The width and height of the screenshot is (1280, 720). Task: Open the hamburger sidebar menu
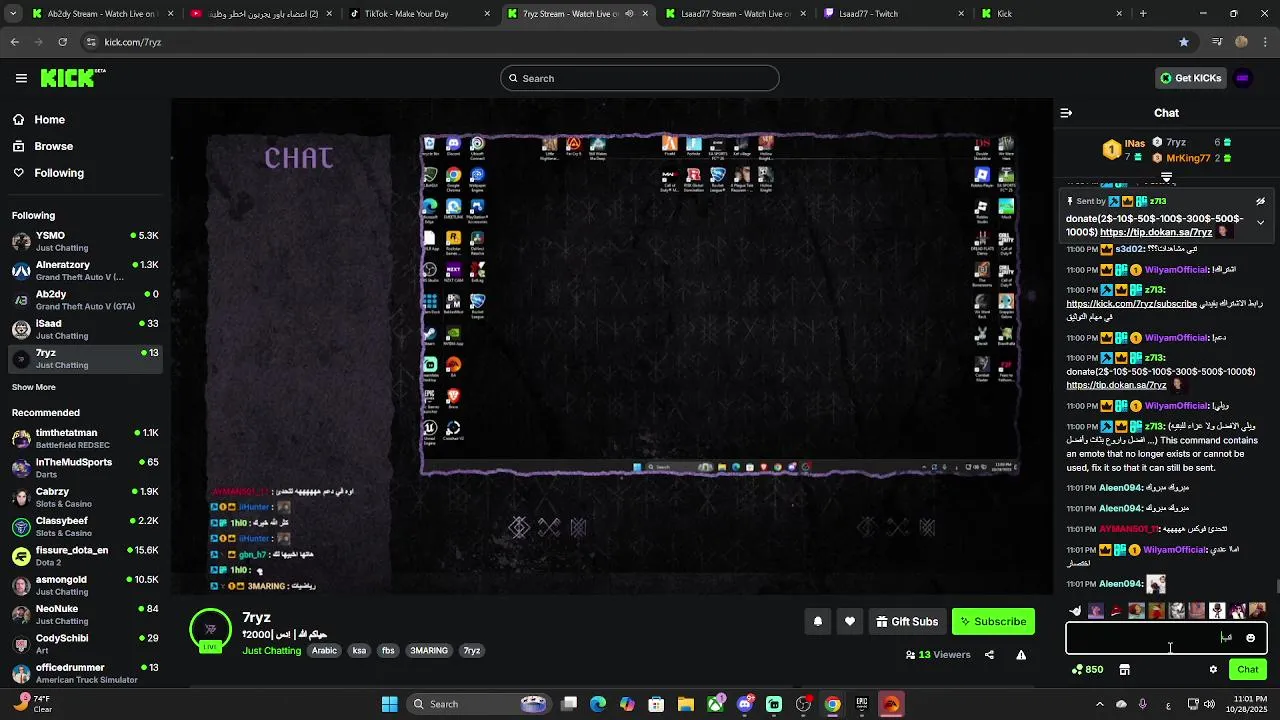click(21, 78)
